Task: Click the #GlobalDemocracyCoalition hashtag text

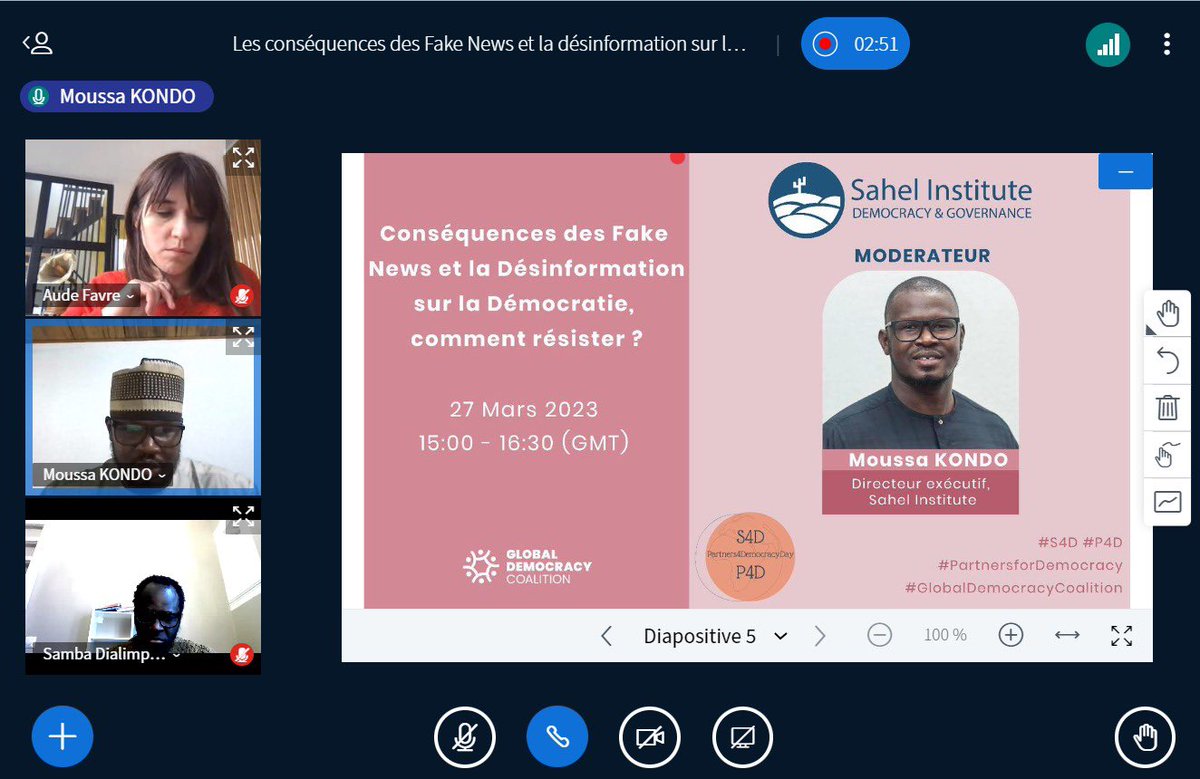Action: tap(1013, 588)
